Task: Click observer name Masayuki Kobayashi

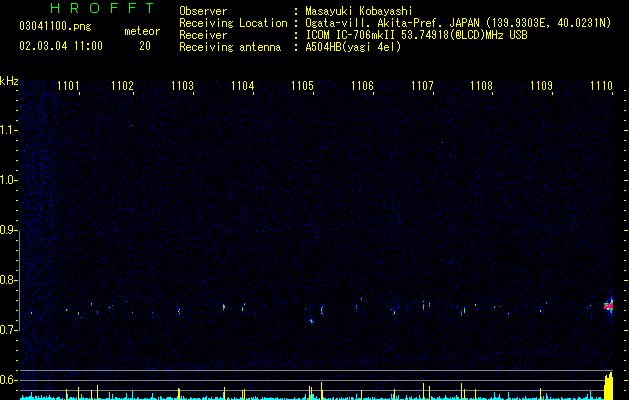Action: pyautogui.click(x=359, y=11)
